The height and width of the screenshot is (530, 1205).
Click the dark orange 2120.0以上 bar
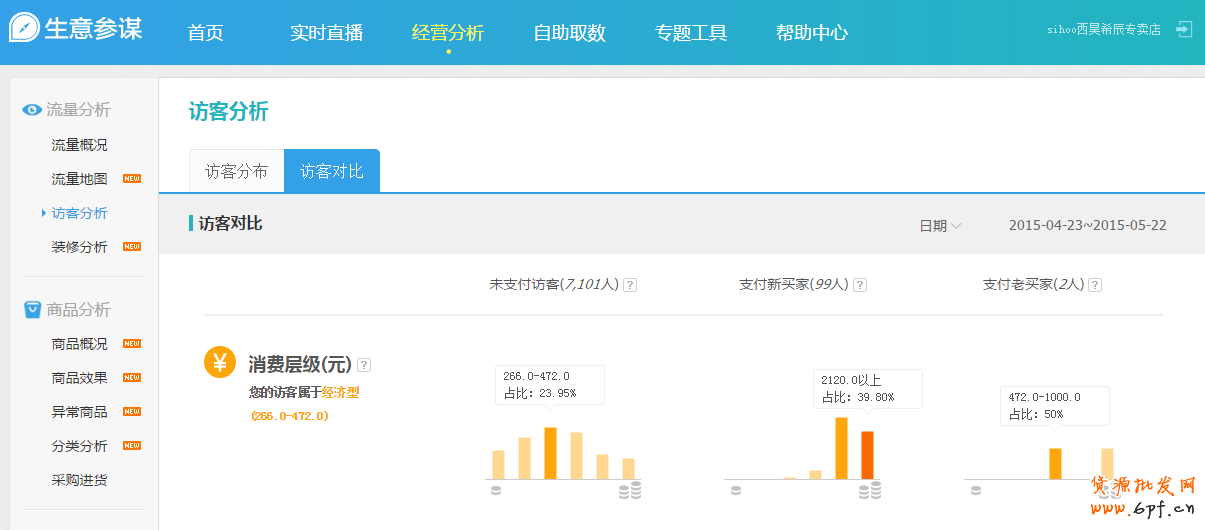[x=867, y=455]
